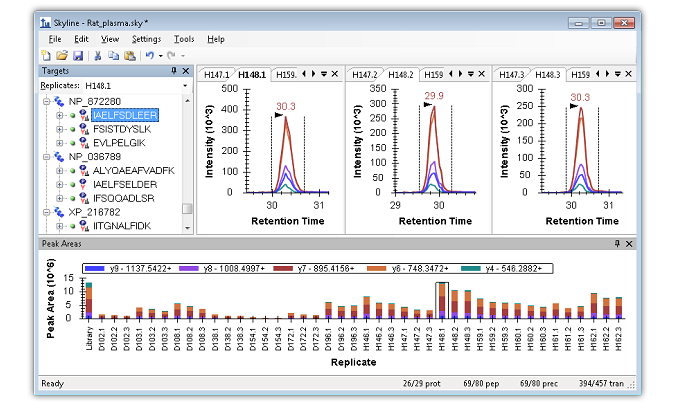
Task: Click the Library bar in Peak Areas chart
Action: point(88,300)
